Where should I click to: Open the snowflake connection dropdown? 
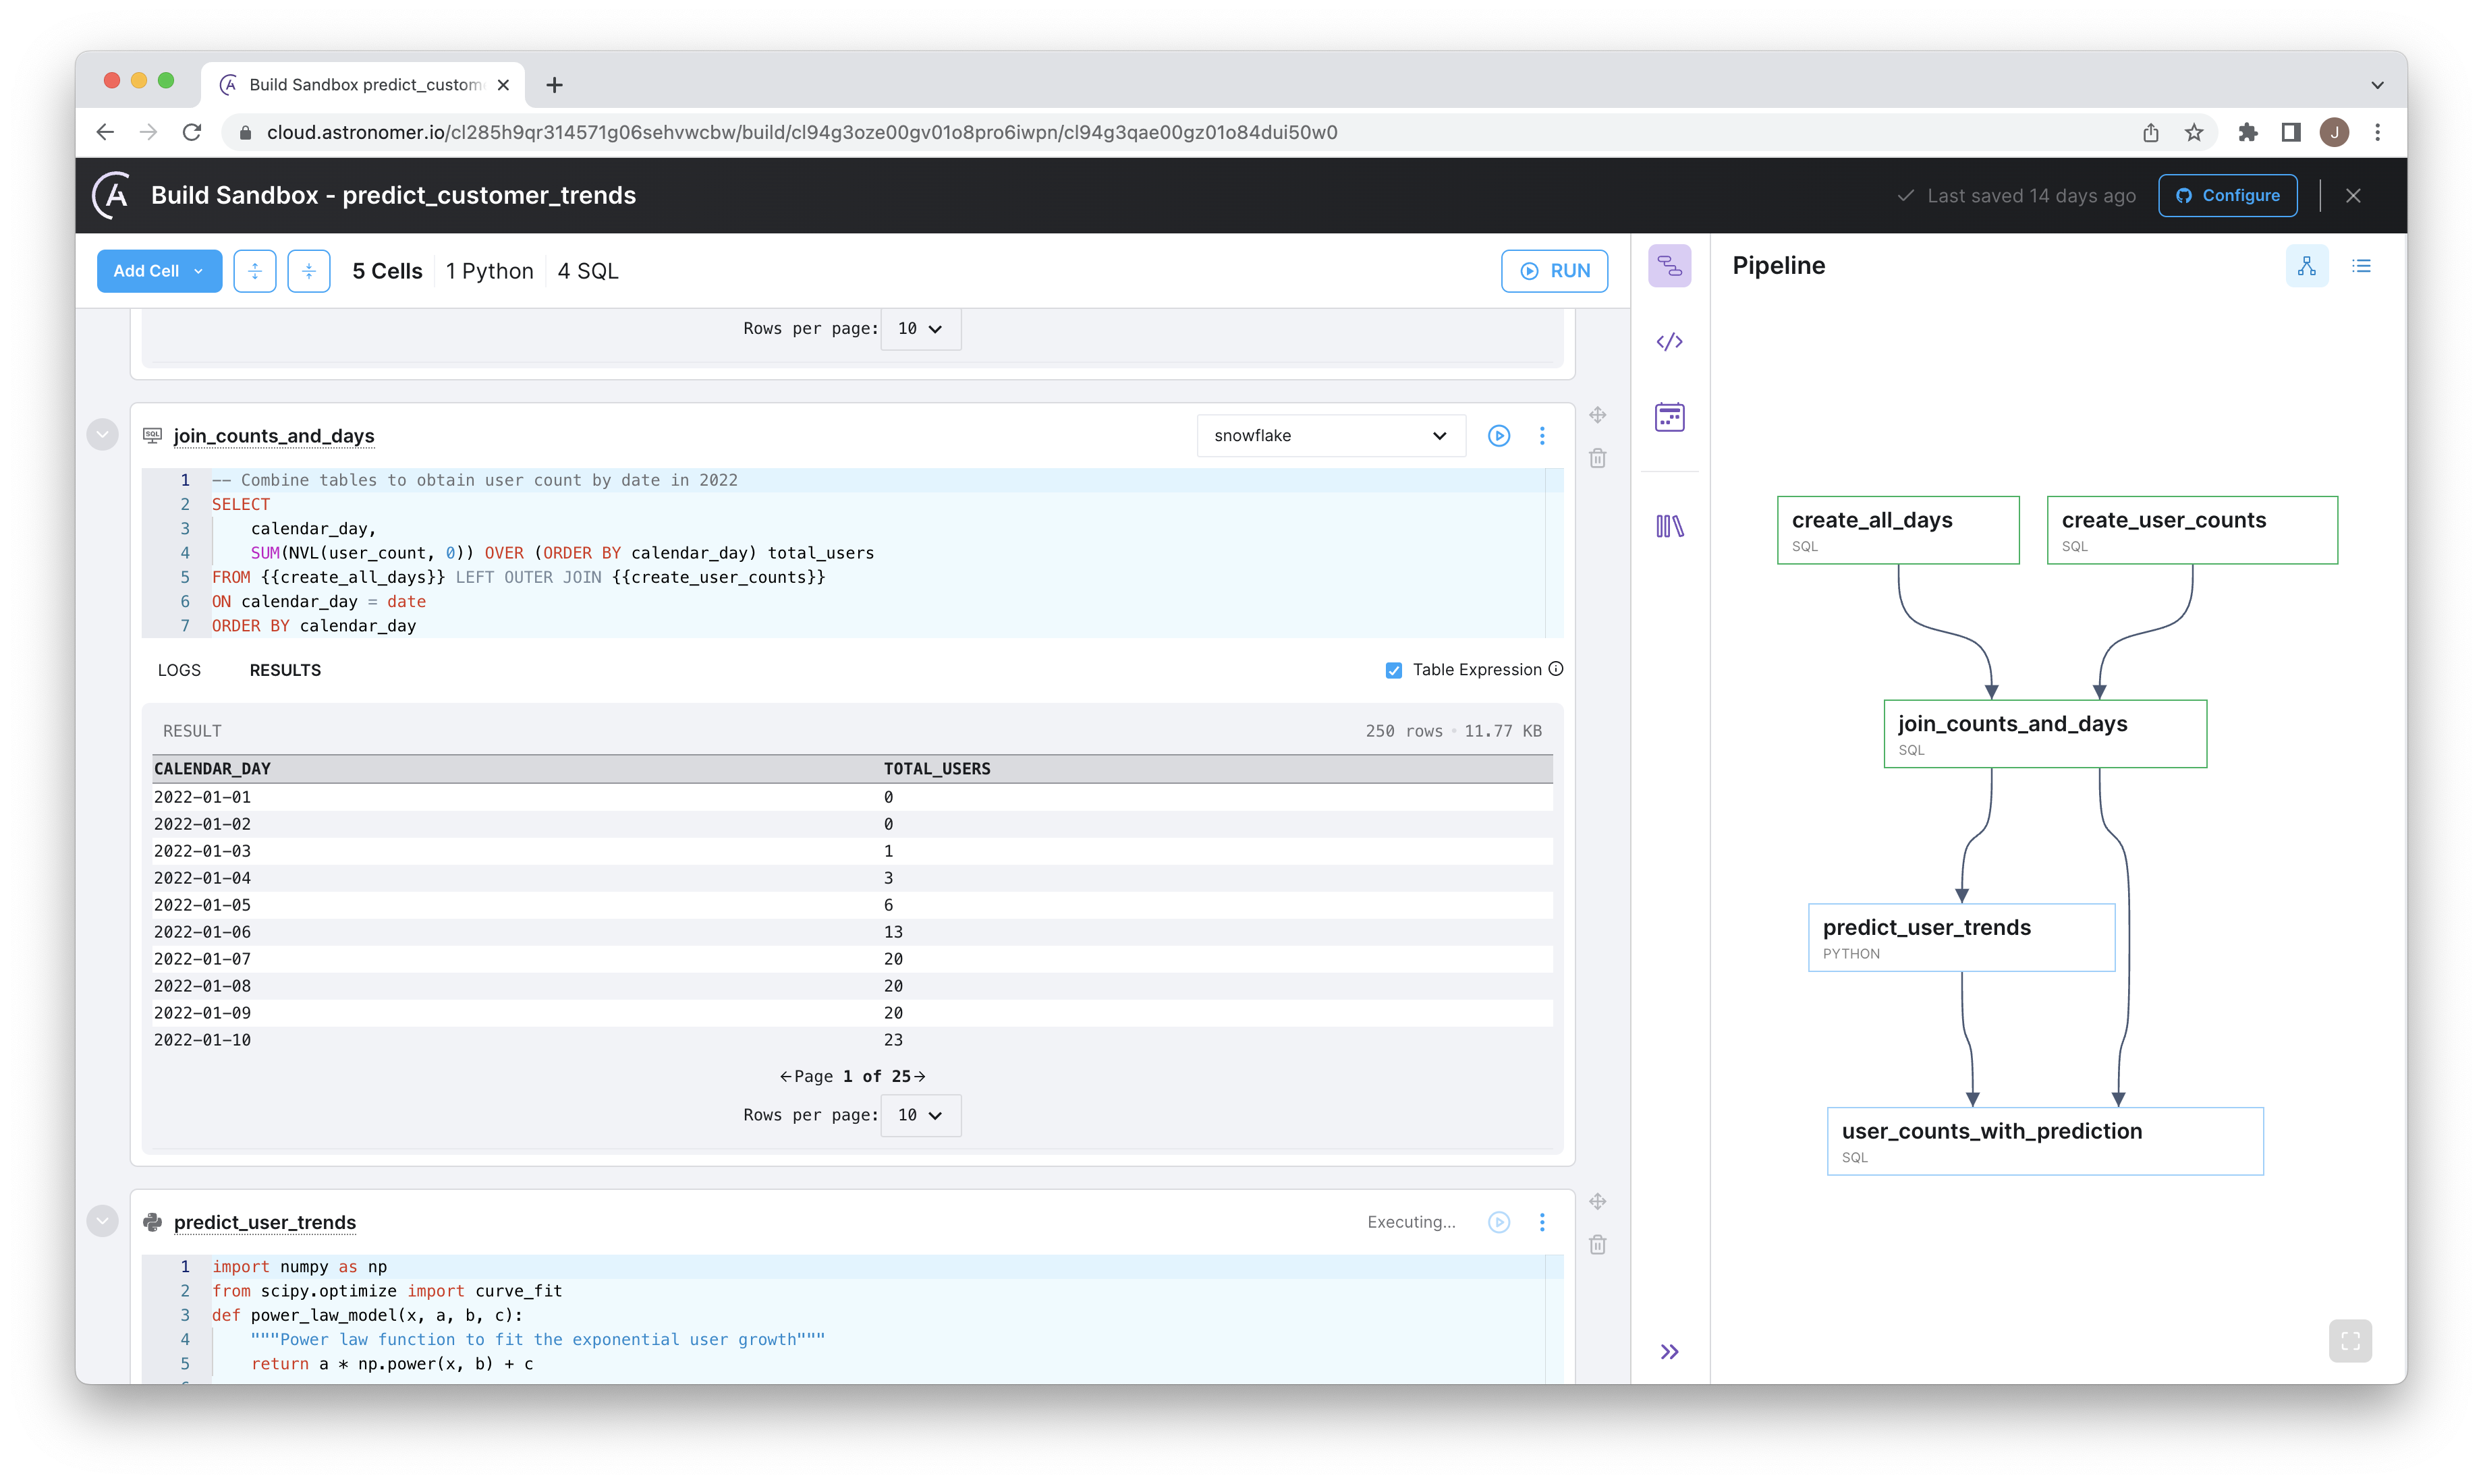point(1330,436)
